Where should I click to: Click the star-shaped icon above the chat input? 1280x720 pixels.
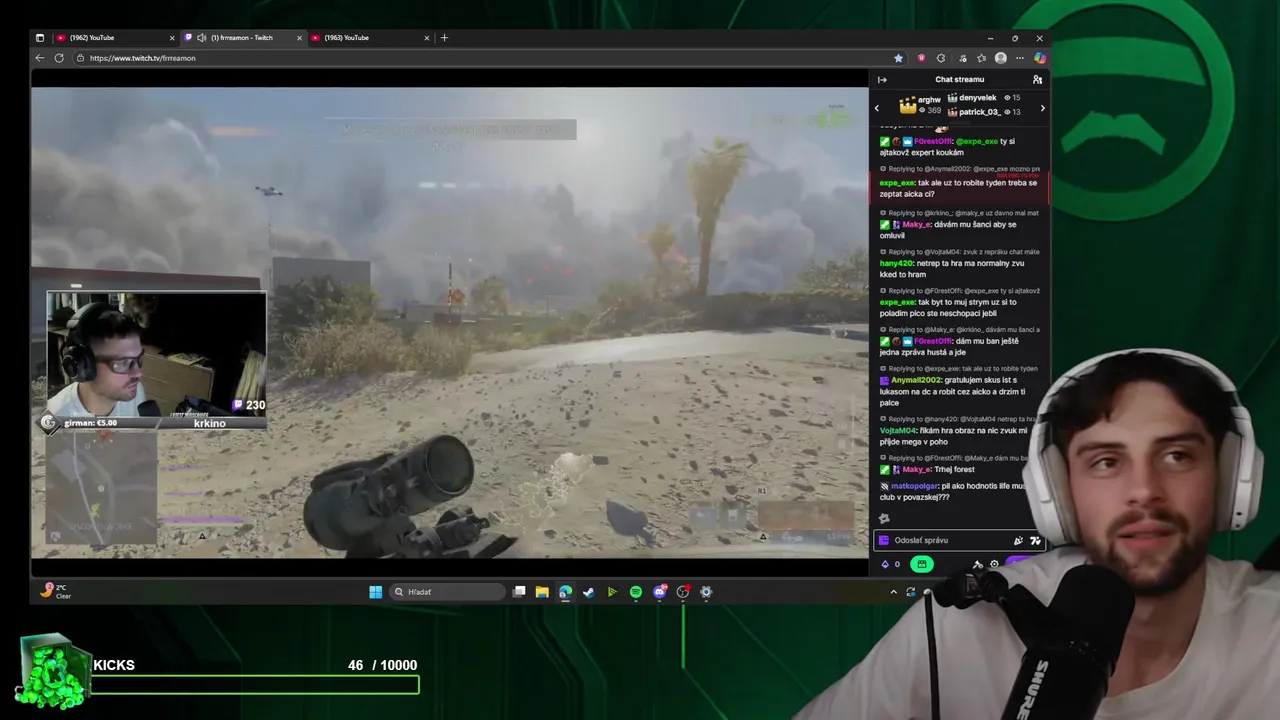click(883, 518)
